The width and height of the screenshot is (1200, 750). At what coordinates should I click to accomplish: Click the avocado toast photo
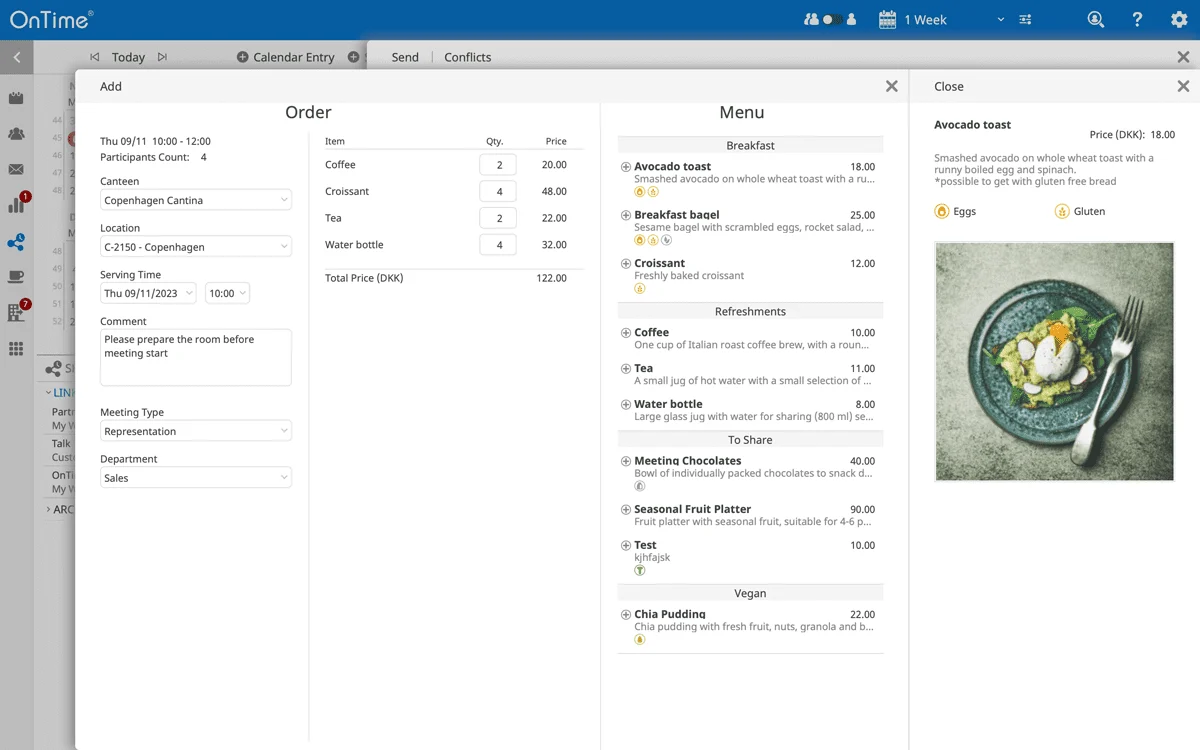(1054, 361)
